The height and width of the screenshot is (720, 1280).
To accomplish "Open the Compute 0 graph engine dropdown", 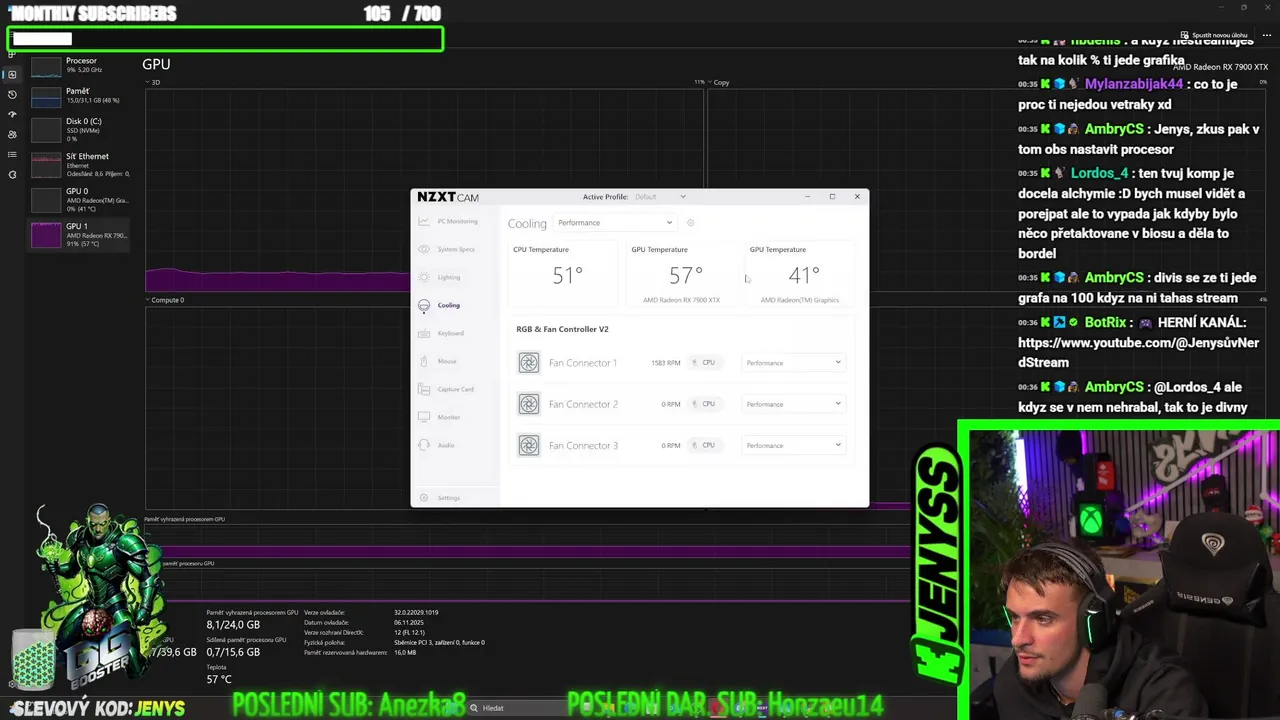I will (165, 300).
